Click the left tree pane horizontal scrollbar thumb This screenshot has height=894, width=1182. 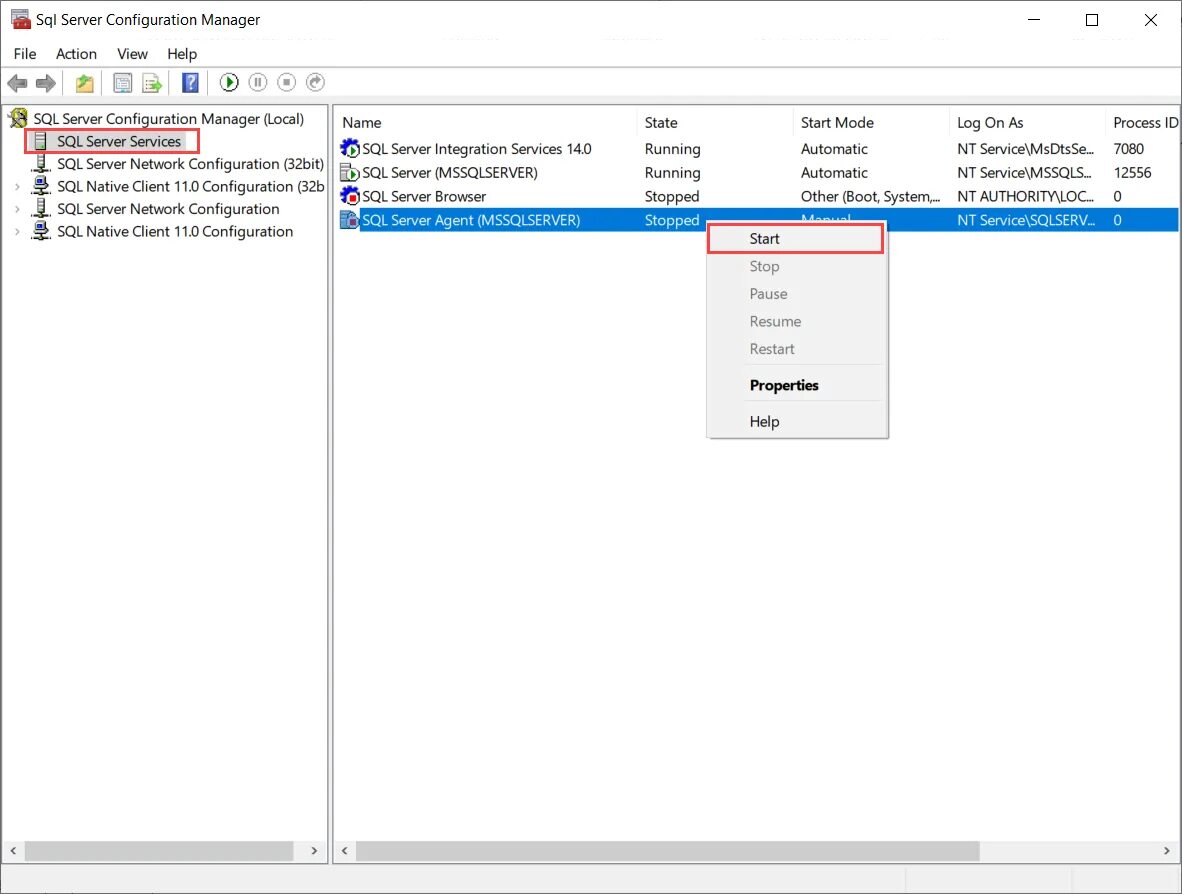[x=159, y=851]
